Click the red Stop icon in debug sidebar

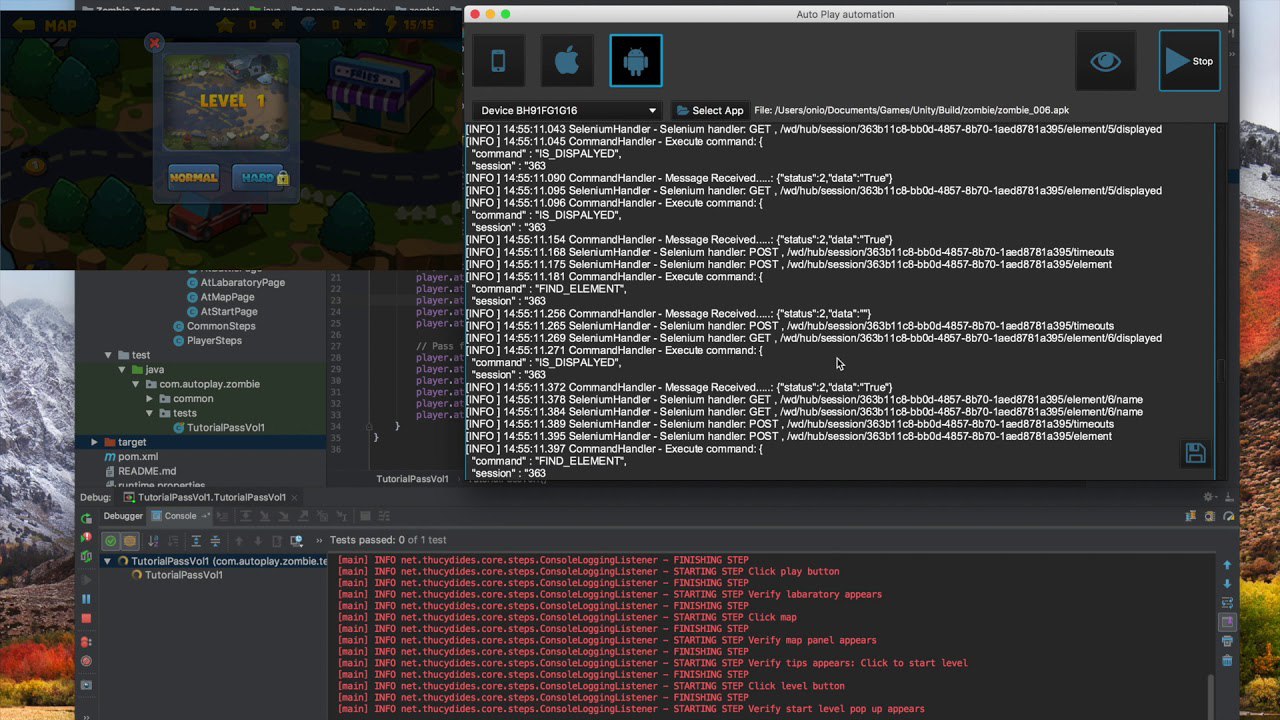point(86,619)
